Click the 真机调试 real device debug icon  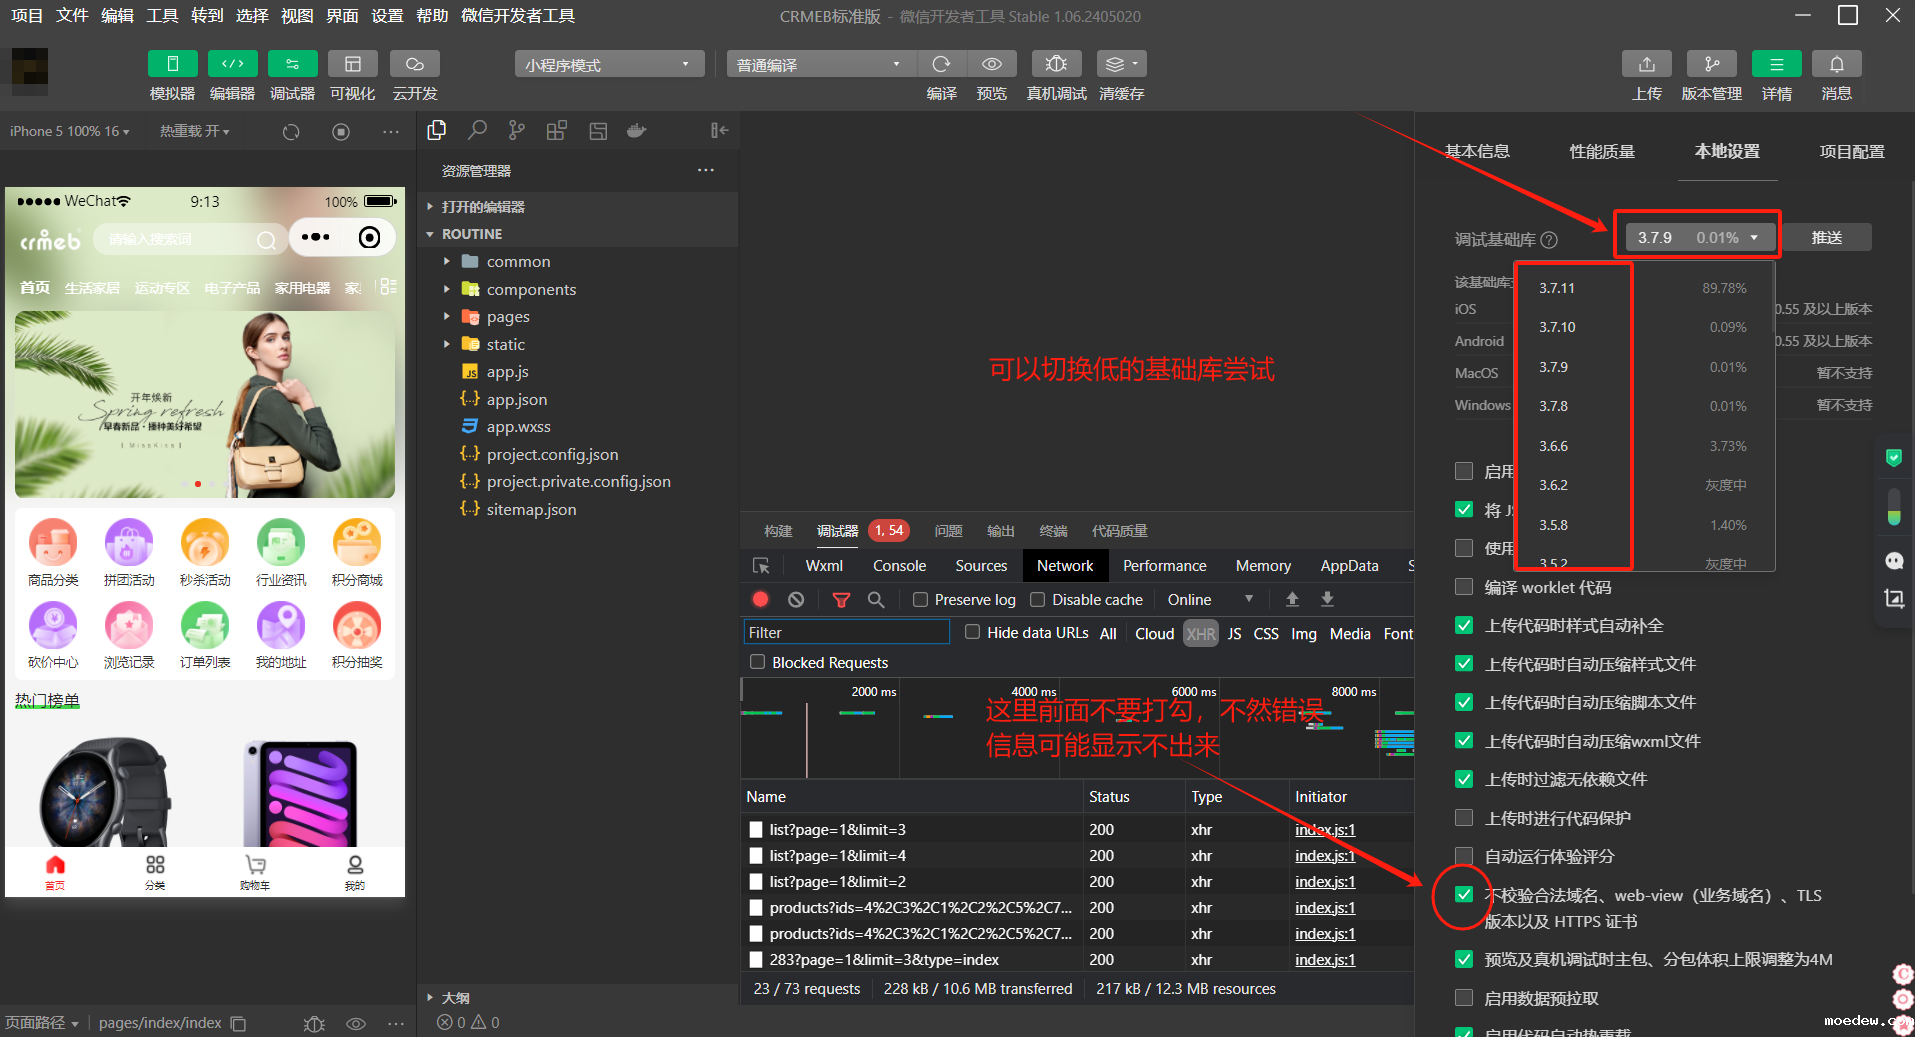[1056, 64]
